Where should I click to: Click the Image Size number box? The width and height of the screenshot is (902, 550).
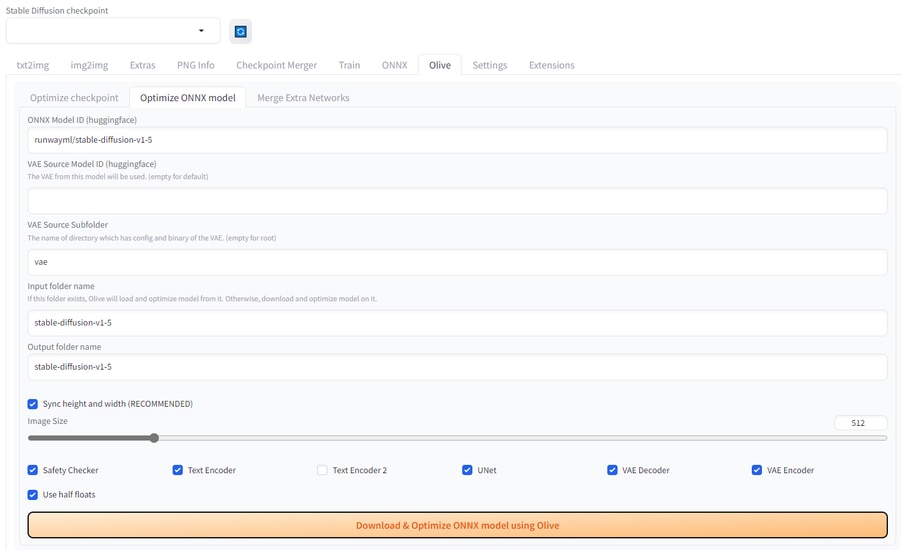coord(860,423)
